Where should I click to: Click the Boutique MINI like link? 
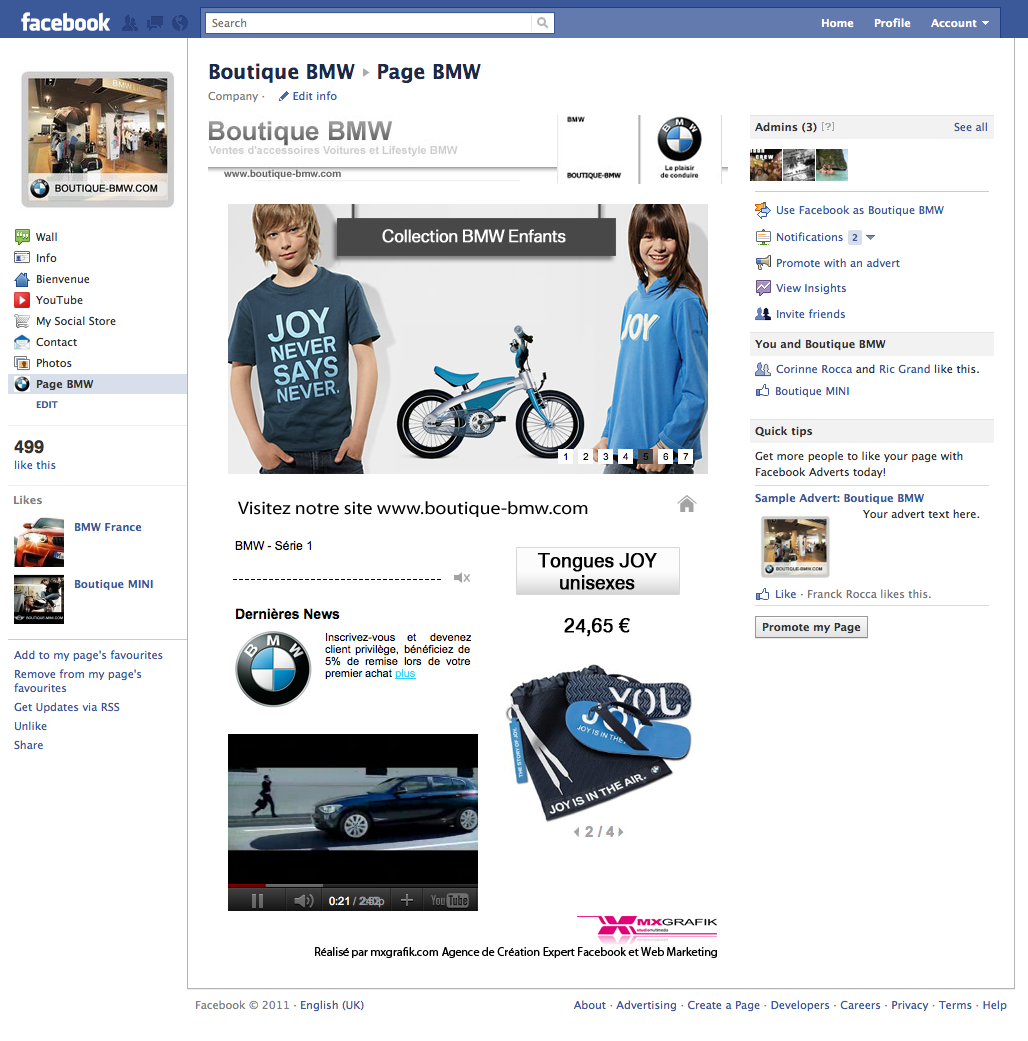[812, 391]
